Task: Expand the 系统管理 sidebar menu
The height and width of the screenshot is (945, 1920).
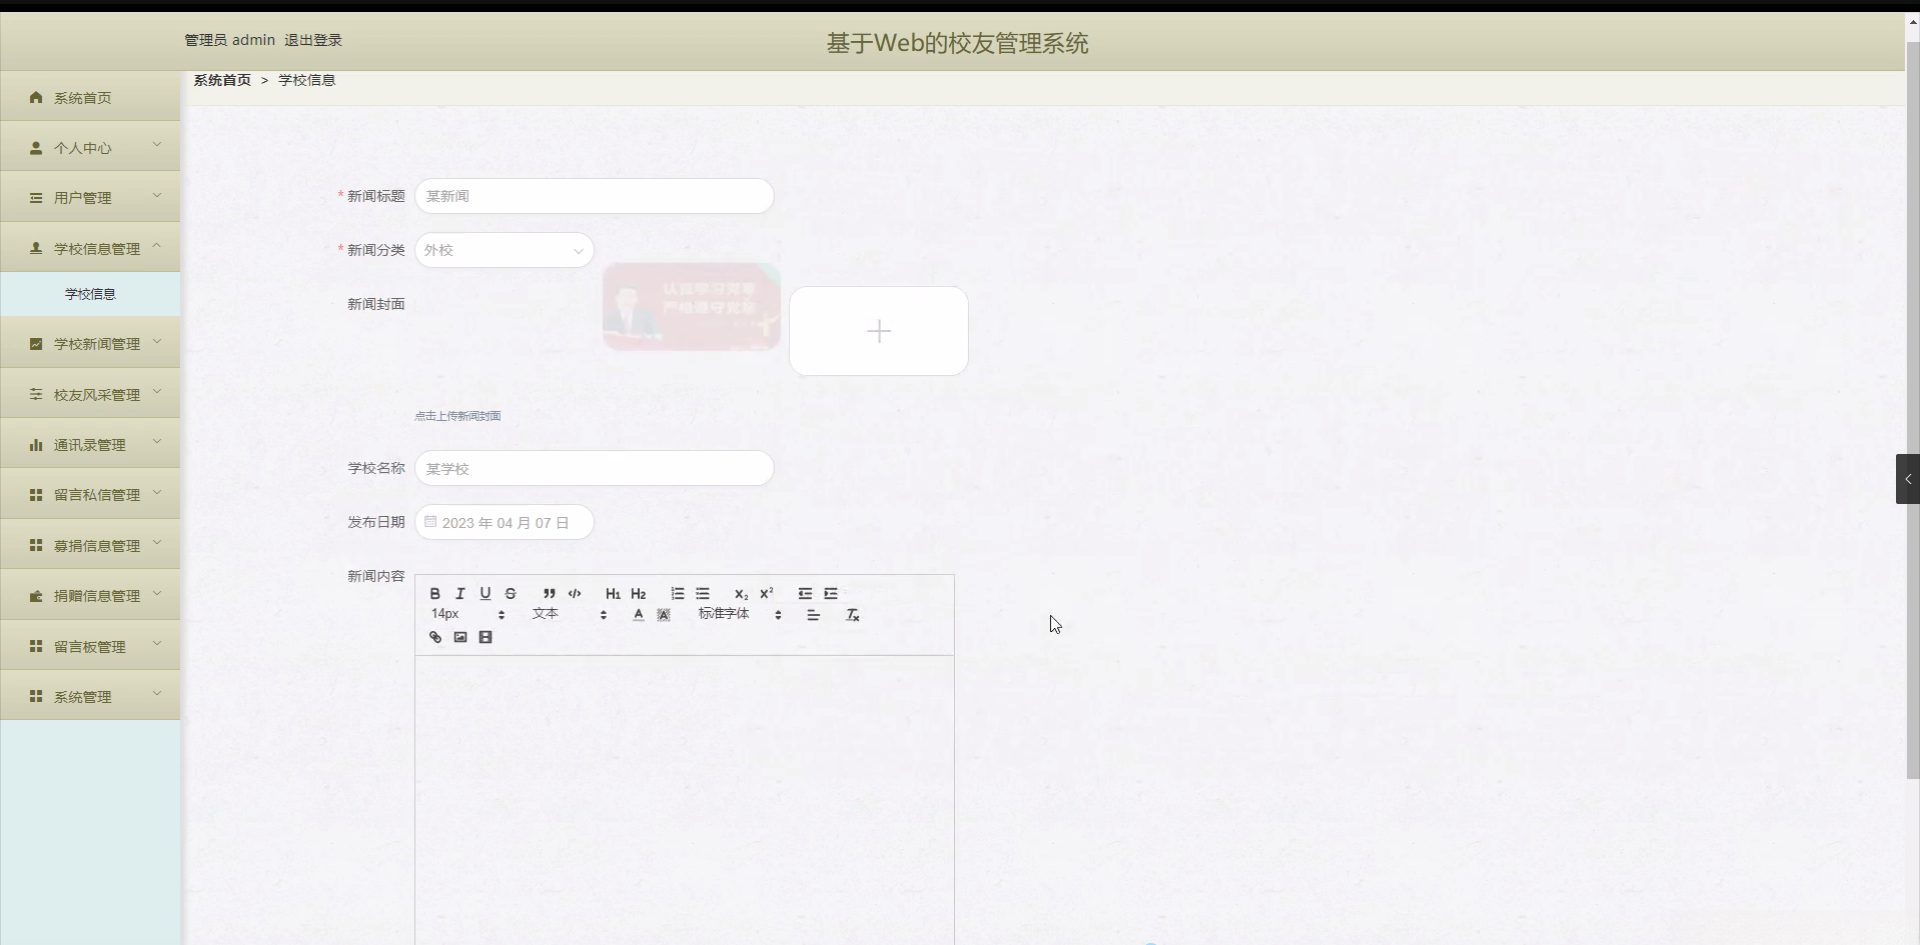Action: pyautogui.click(x=90, y=696)
